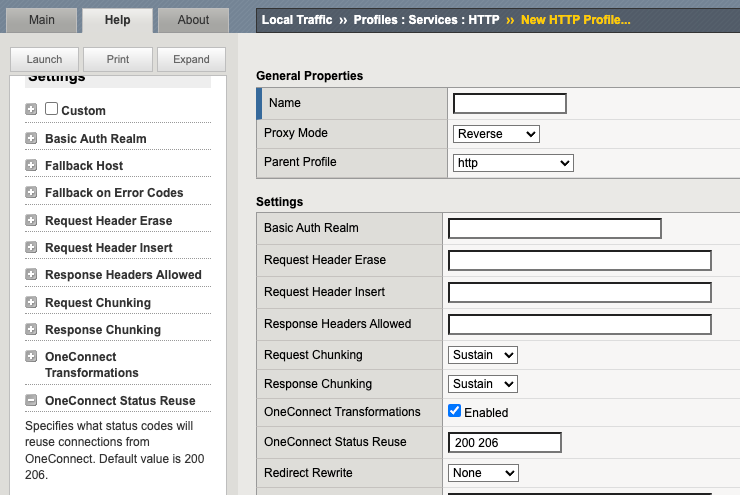
Task: Open the Redirect Rewrite dropdown
Action: click(x=483, y=473)
